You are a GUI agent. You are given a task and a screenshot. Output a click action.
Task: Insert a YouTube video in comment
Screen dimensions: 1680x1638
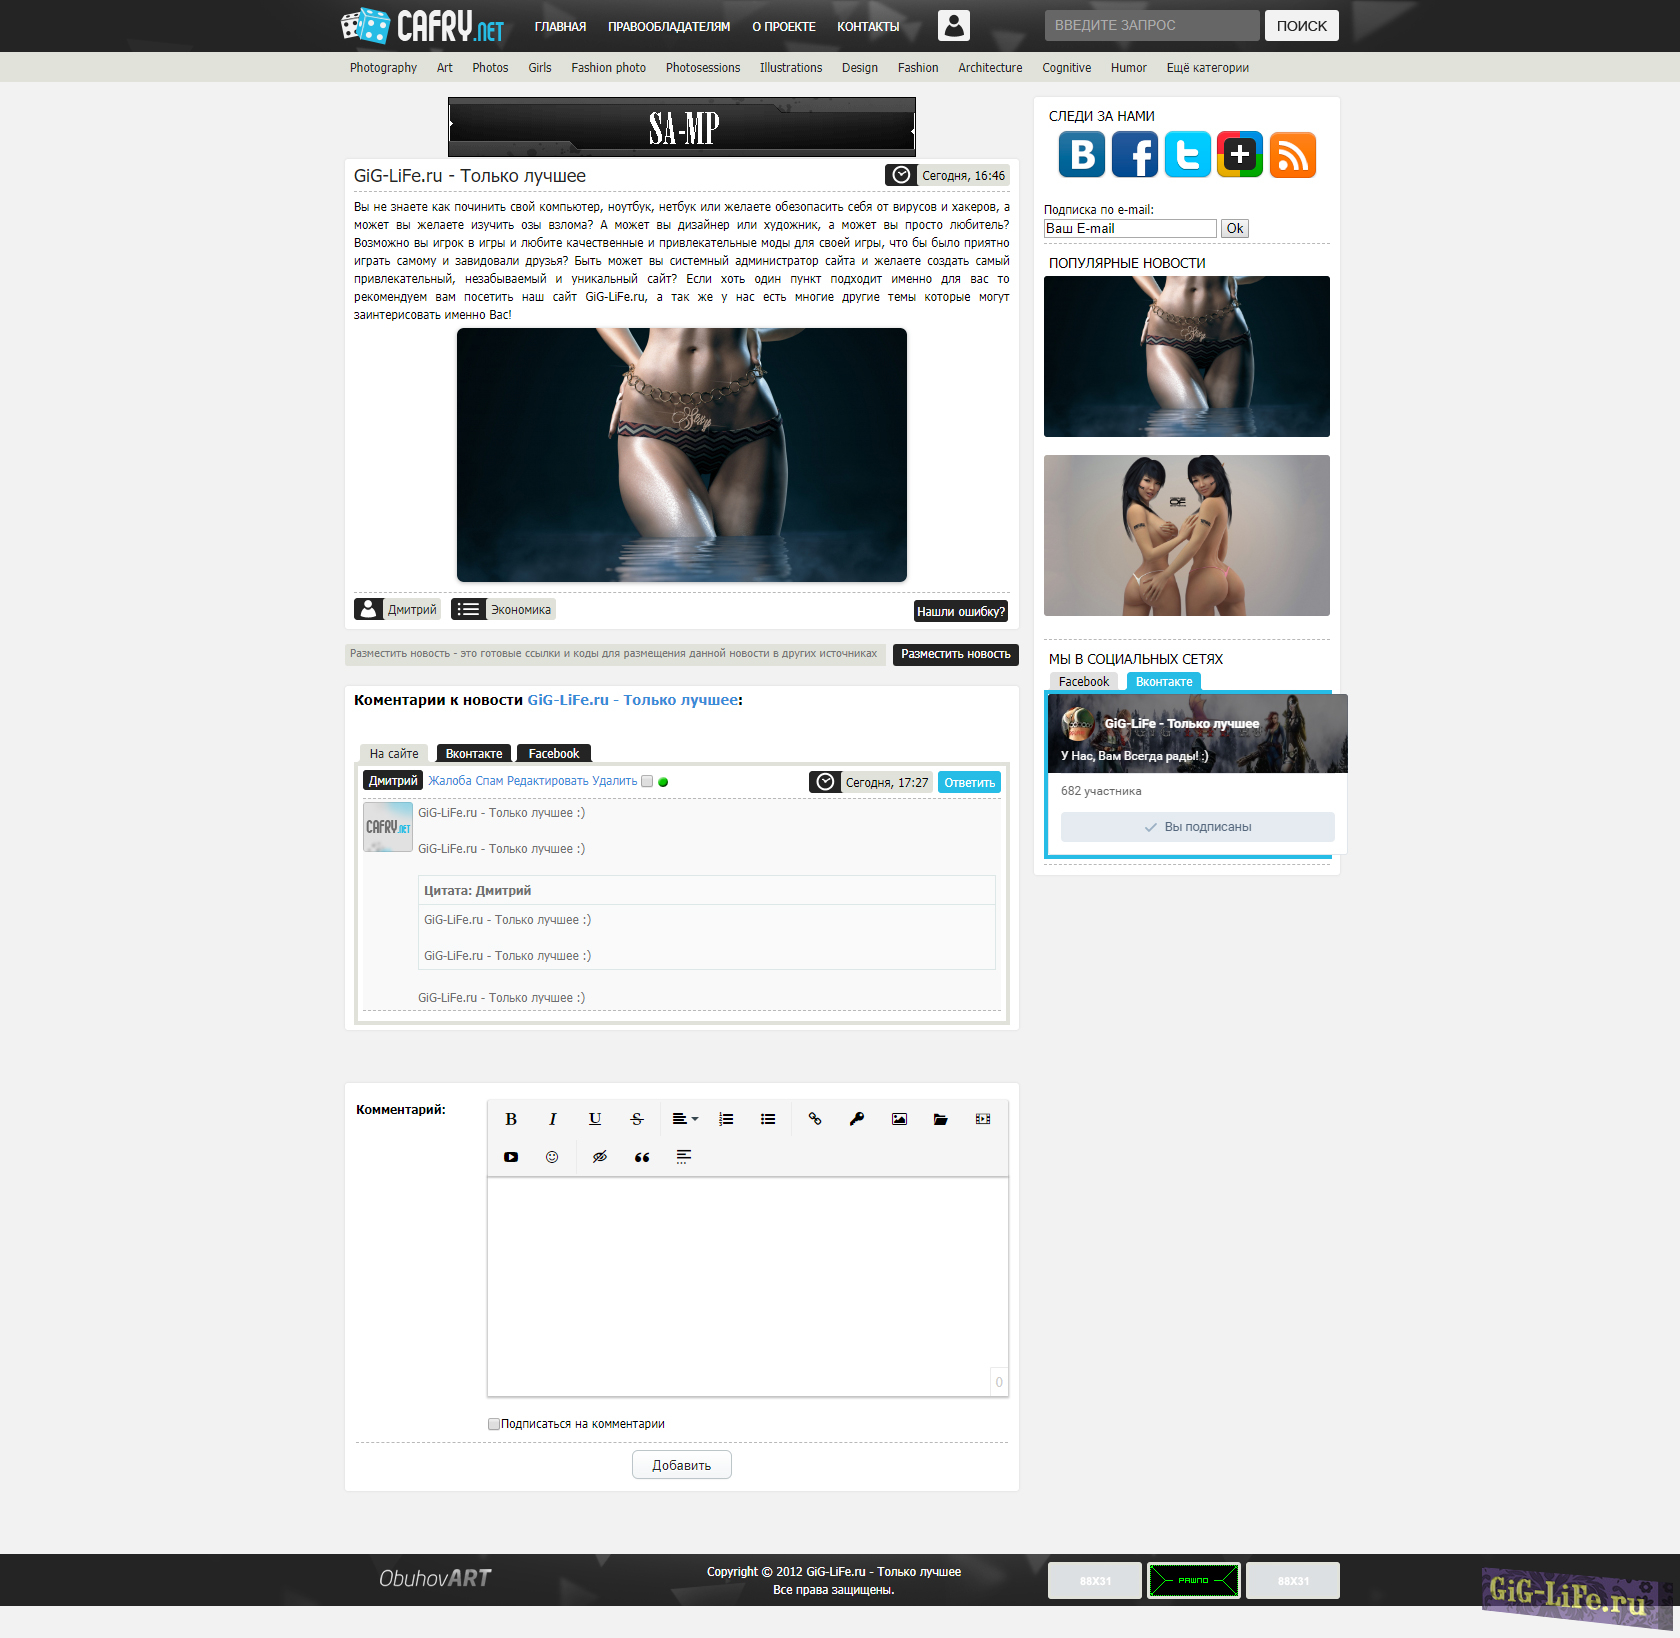pos(511,1157)
